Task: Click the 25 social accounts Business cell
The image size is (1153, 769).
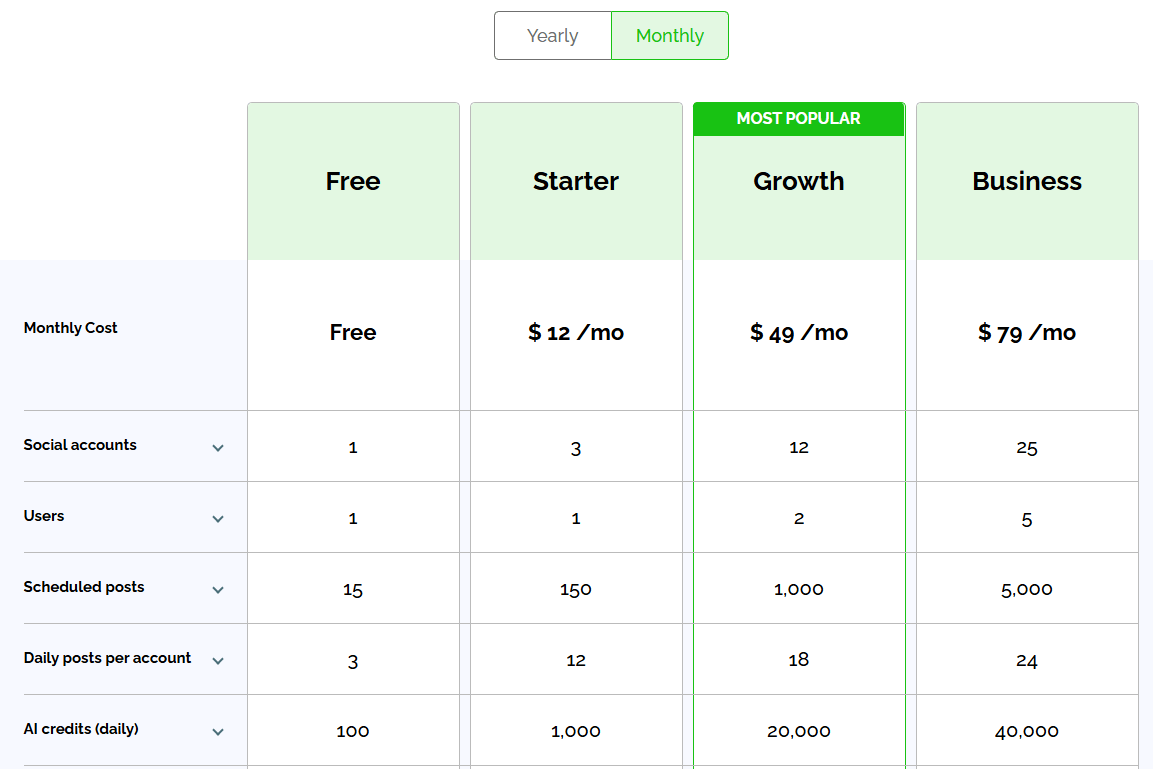Action: (1027, 448)
